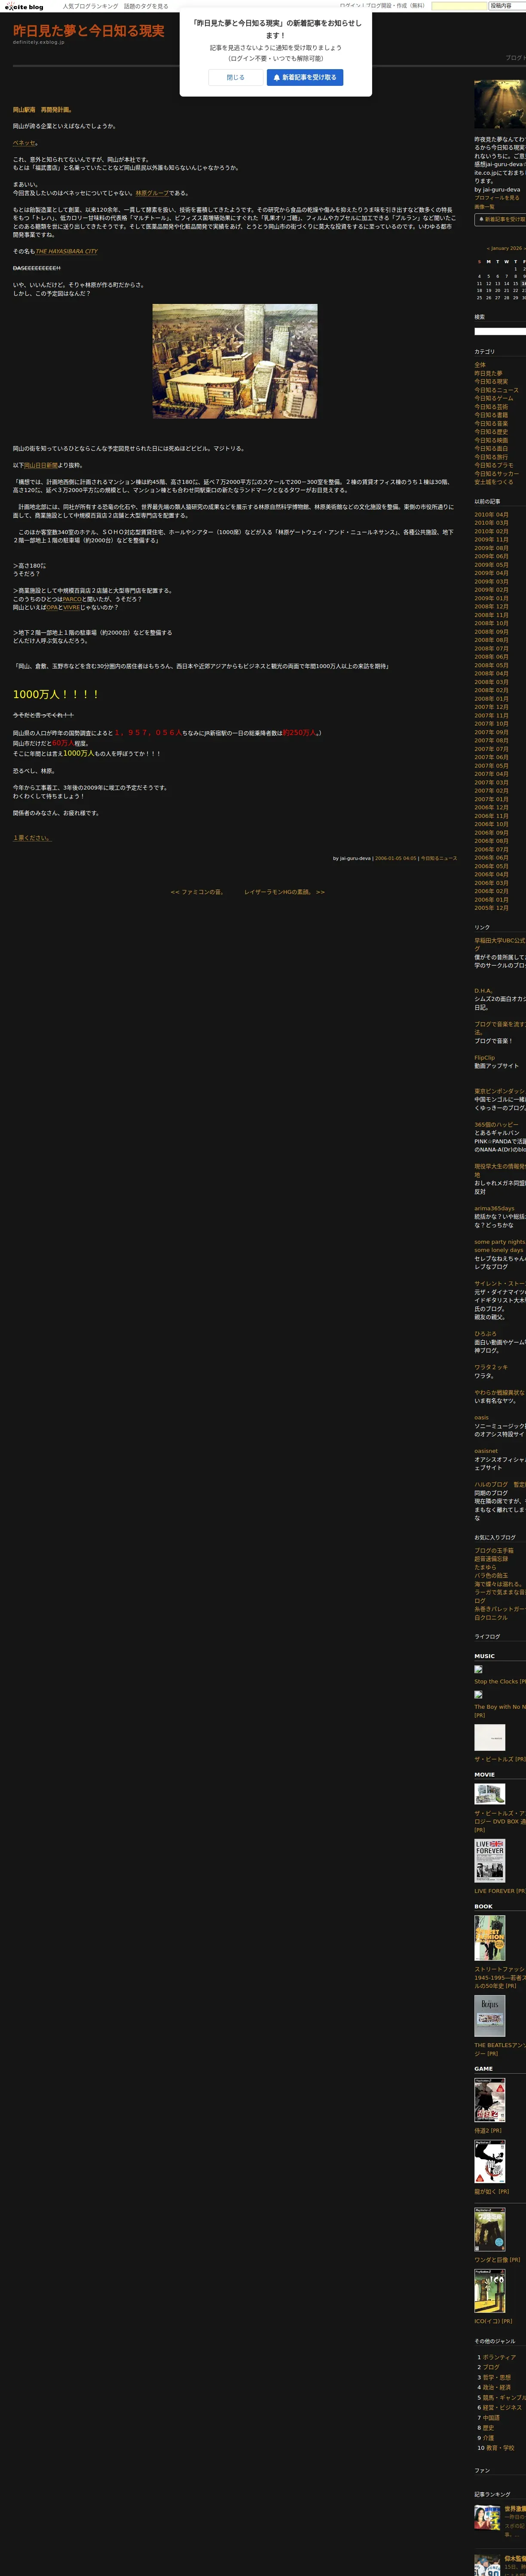This screenshot has height=2576, width=526.
Task: Open the Beatles anthology book cover
Action: click(489, 2017)
